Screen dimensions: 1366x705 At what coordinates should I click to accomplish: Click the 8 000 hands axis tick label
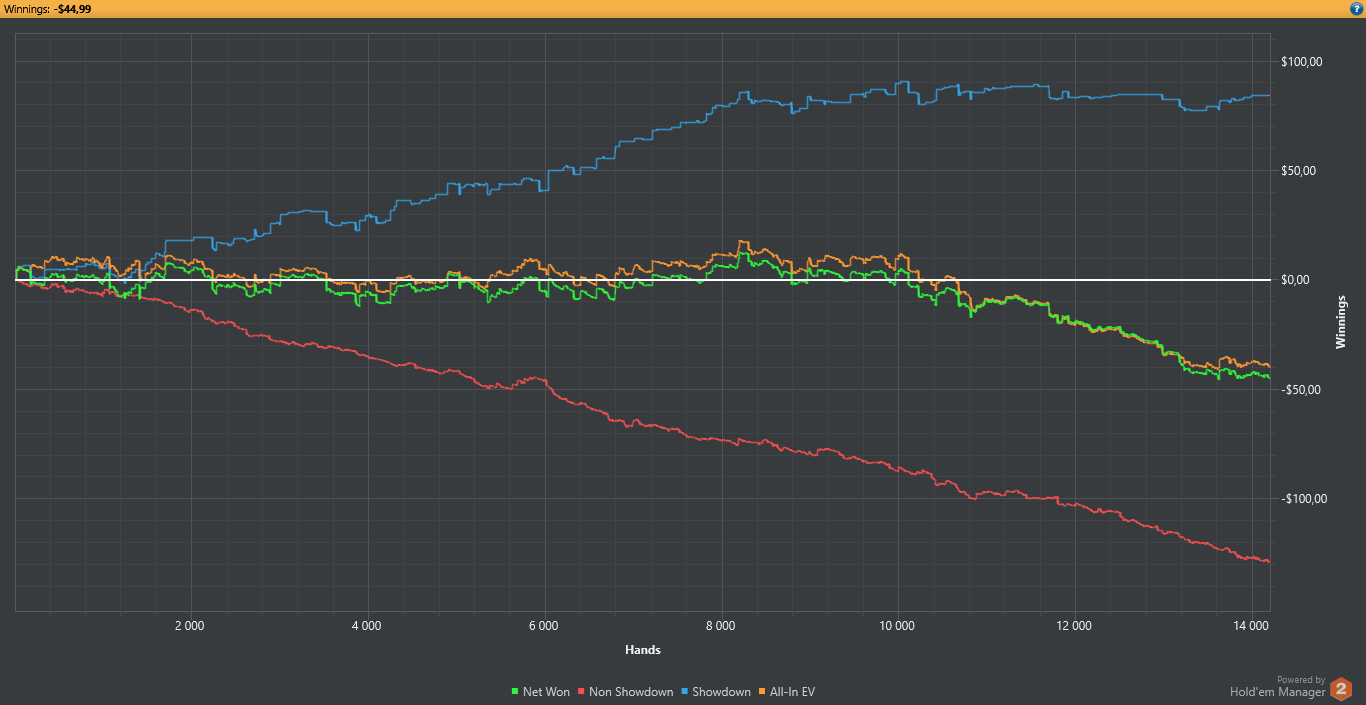pos(720,626)
